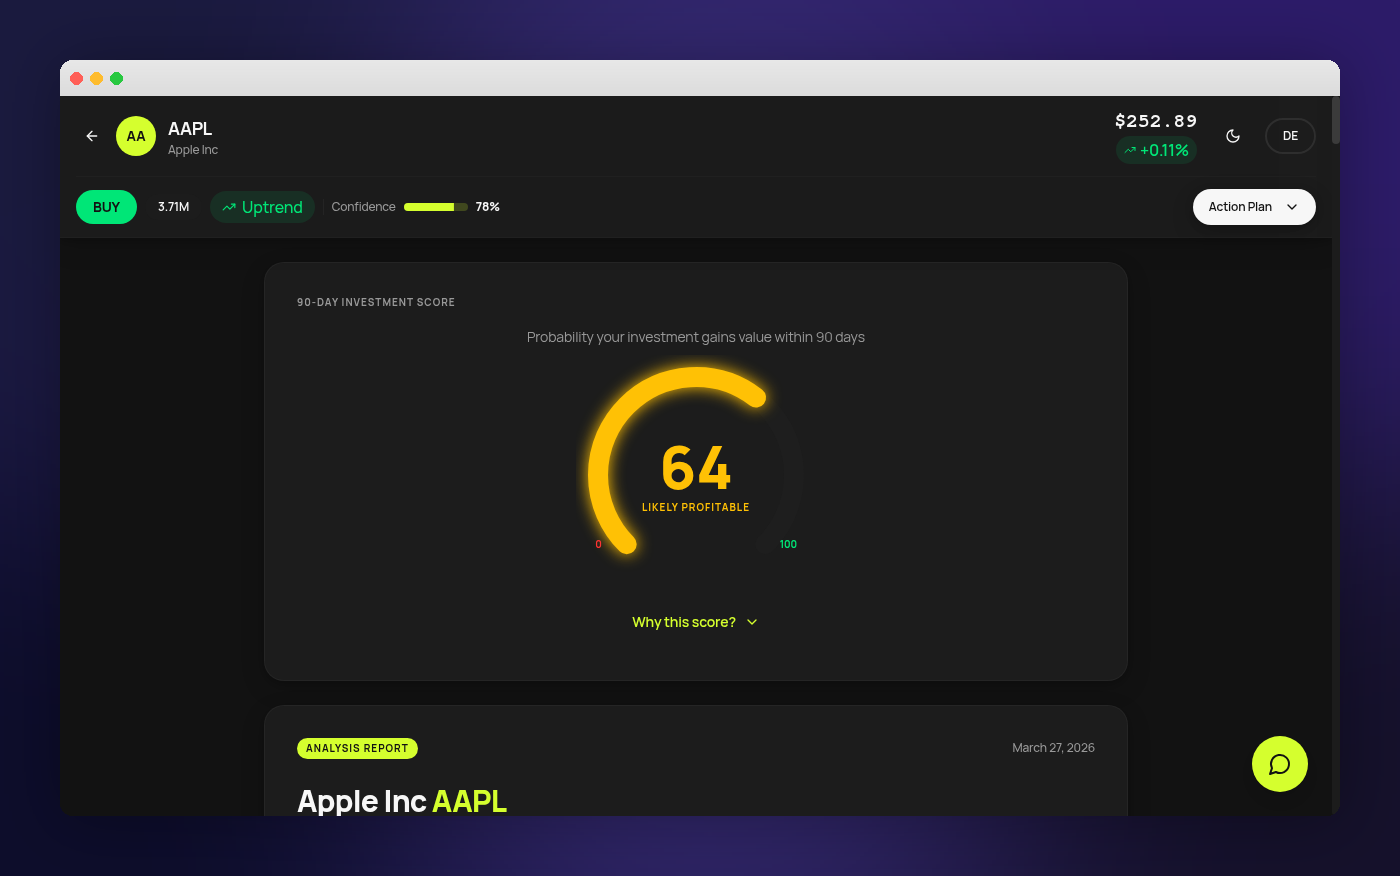Toggle dark mode with the moon icon
The height and width of the screenshot is (876, 1400).
tap(1233, 136)
